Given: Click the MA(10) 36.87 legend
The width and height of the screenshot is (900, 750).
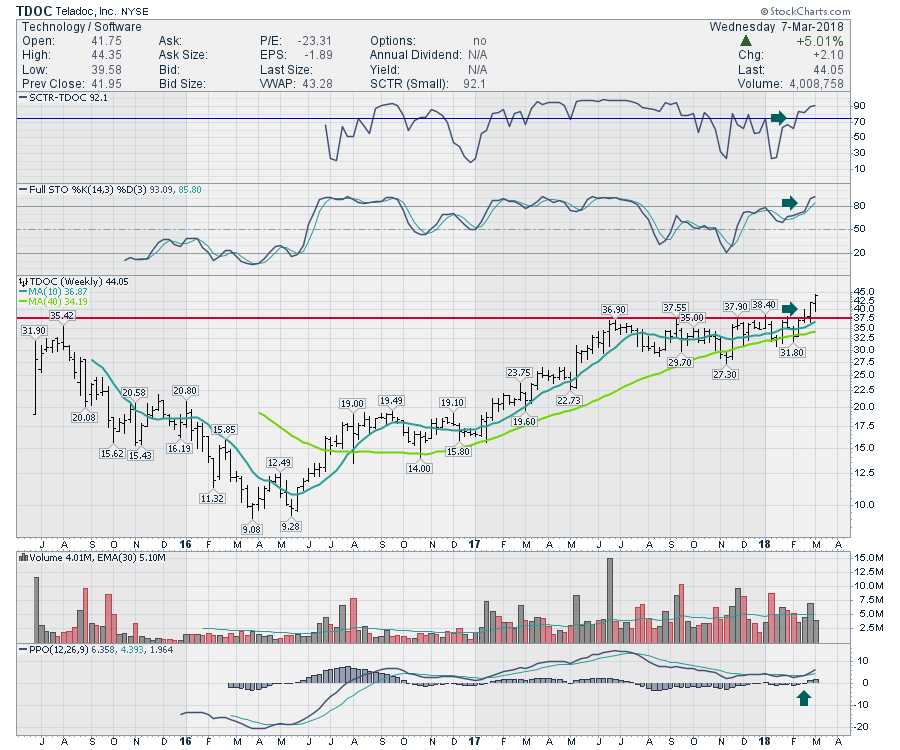Looking at the screenshot, I should 53,292.
